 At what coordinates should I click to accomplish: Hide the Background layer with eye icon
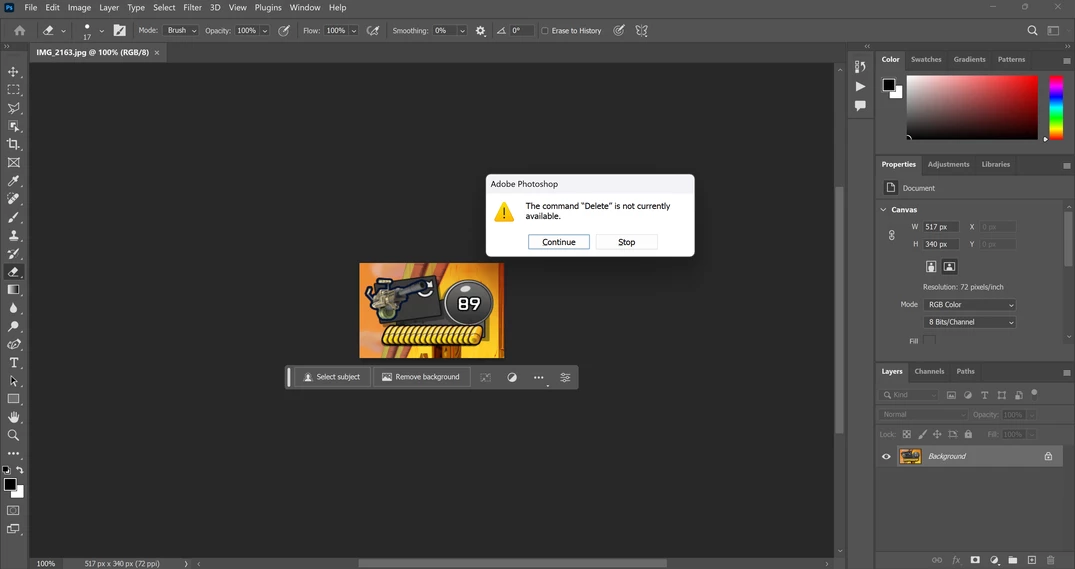pyautogui.click(x=886, y=457)
